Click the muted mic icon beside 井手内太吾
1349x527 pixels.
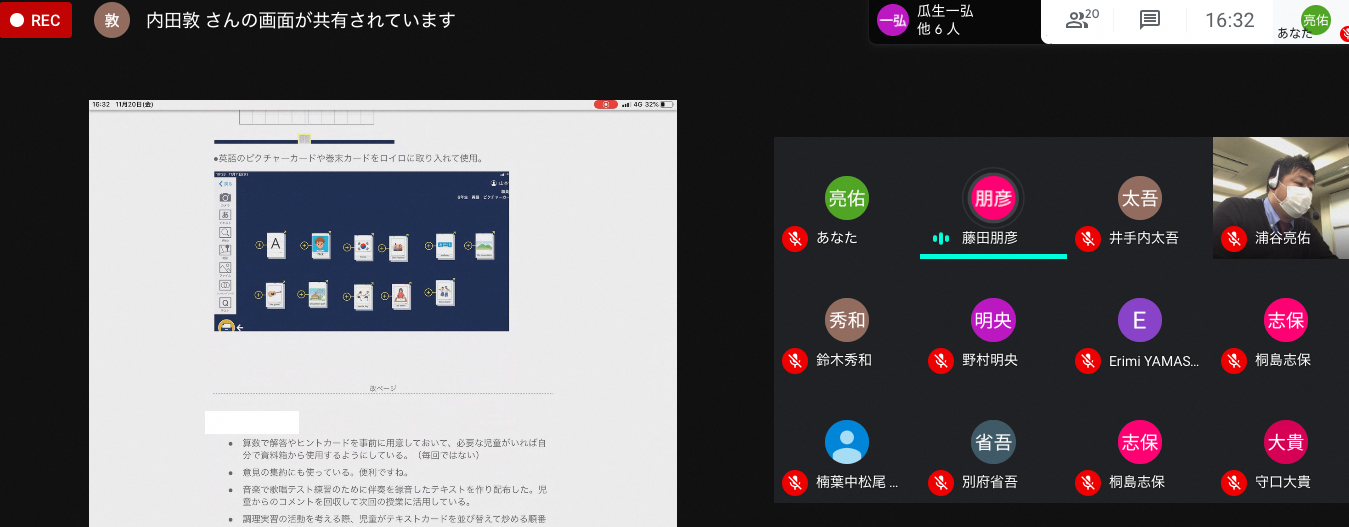[x=1088, y=239]
